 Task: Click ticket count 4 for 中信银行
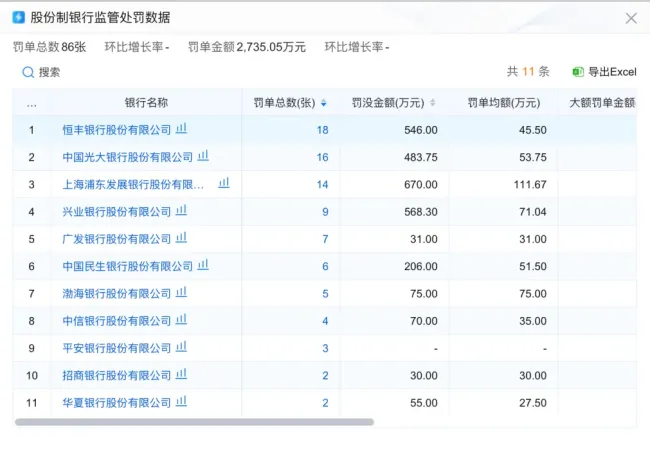click(x=325, y=321)
